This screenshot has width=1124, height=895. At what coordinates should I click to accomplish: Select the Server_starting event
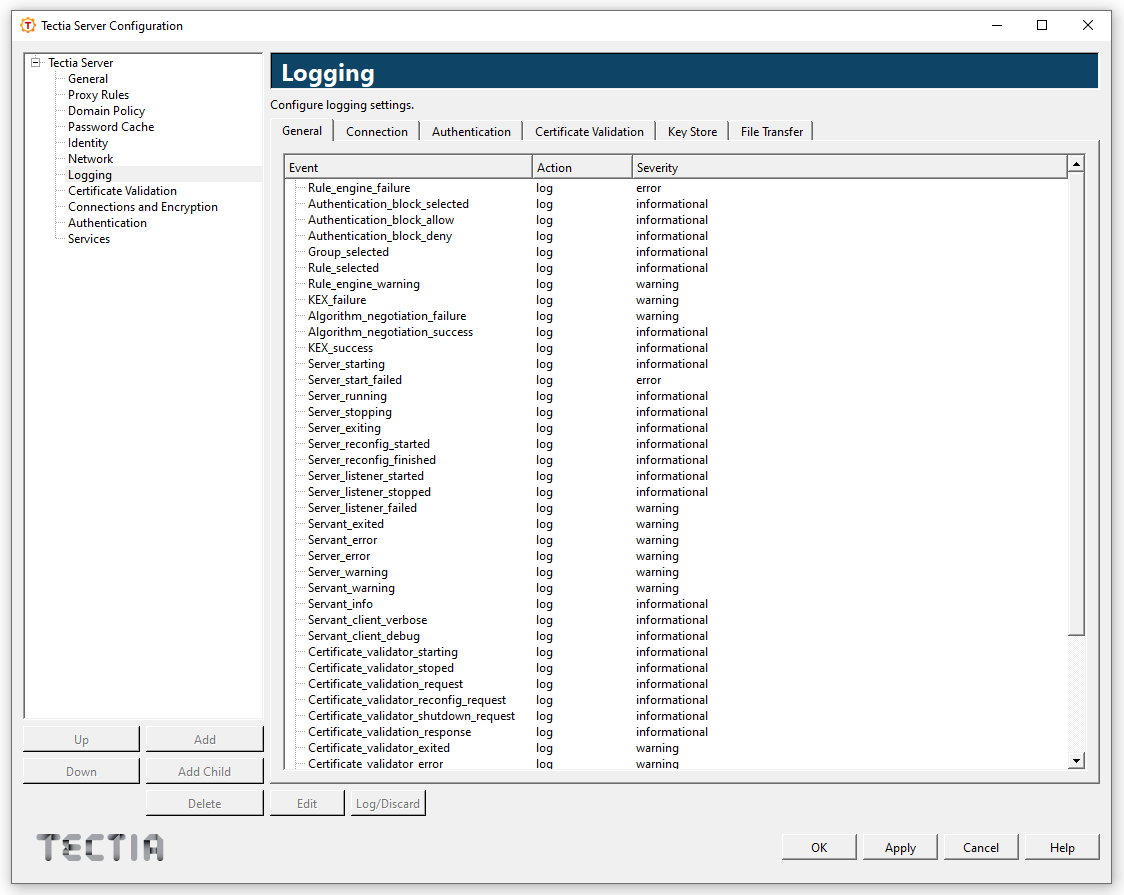[346, 364]
